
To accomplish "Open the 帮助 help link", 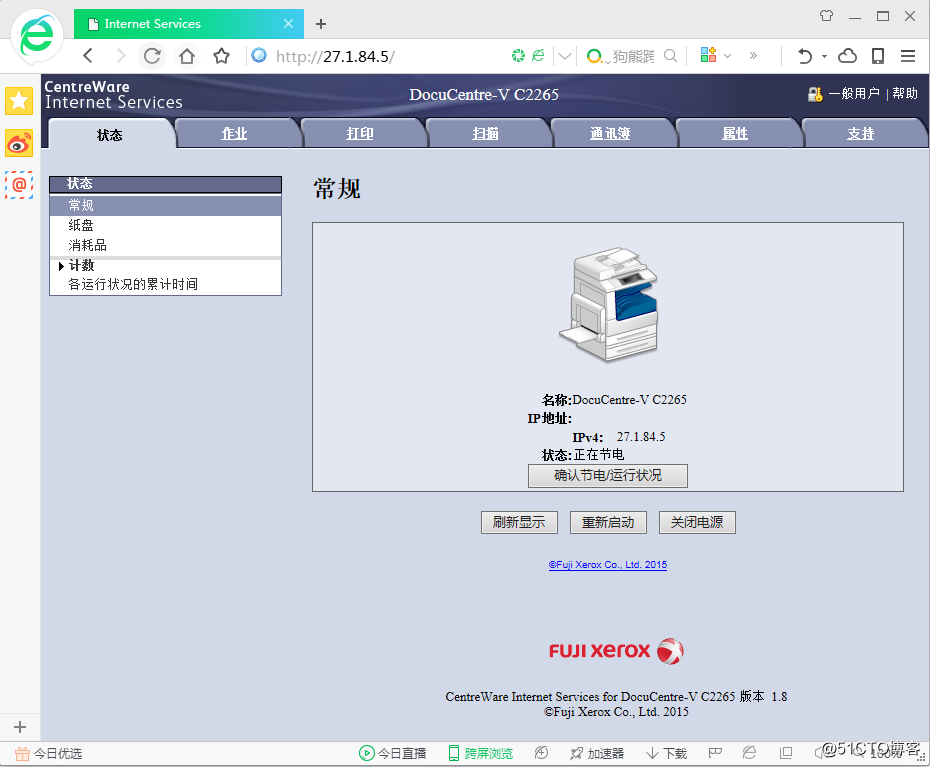I will [x=904, y=93].
